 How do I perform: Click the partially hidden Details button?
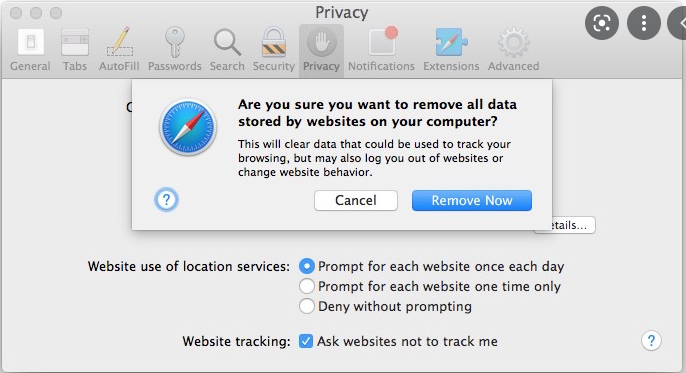click(565, 225)
